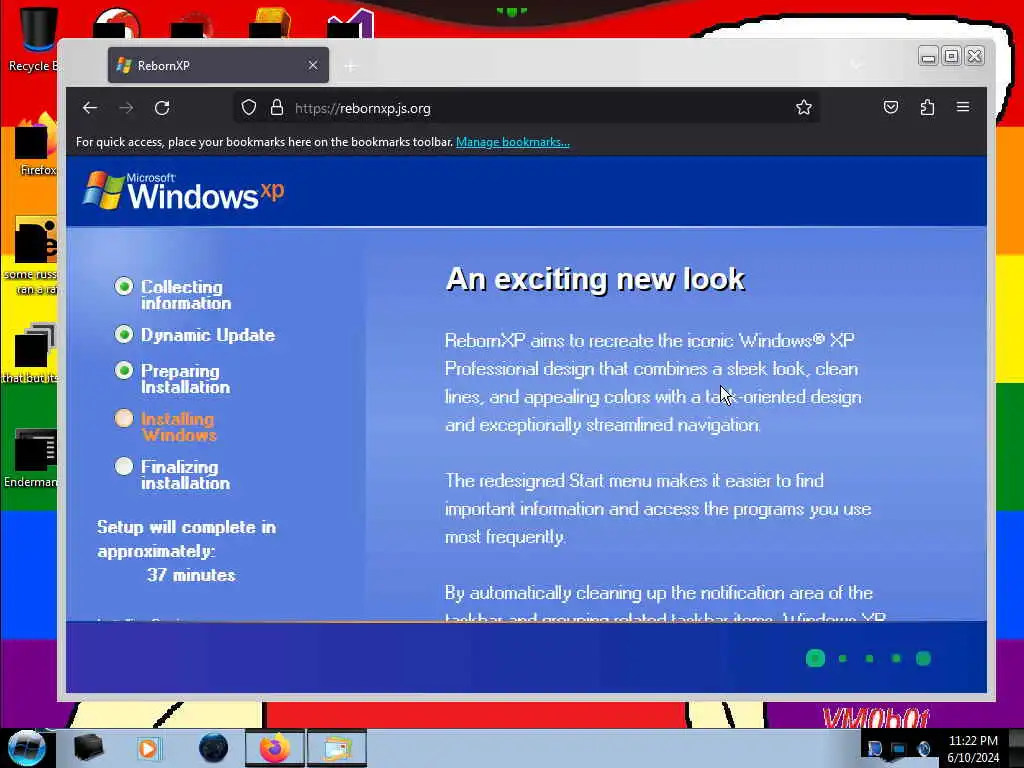1024x768 pixels.
Task: Click the green bullet beside Preparing installation
Action: (123, 370)
